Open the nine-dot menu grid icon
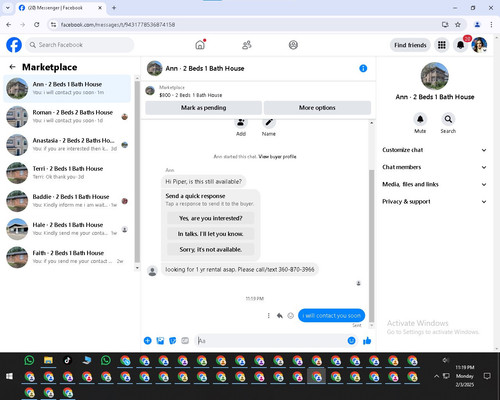Image resolution: width=500 pixels, height=400 pixels. tap(442, 45)
